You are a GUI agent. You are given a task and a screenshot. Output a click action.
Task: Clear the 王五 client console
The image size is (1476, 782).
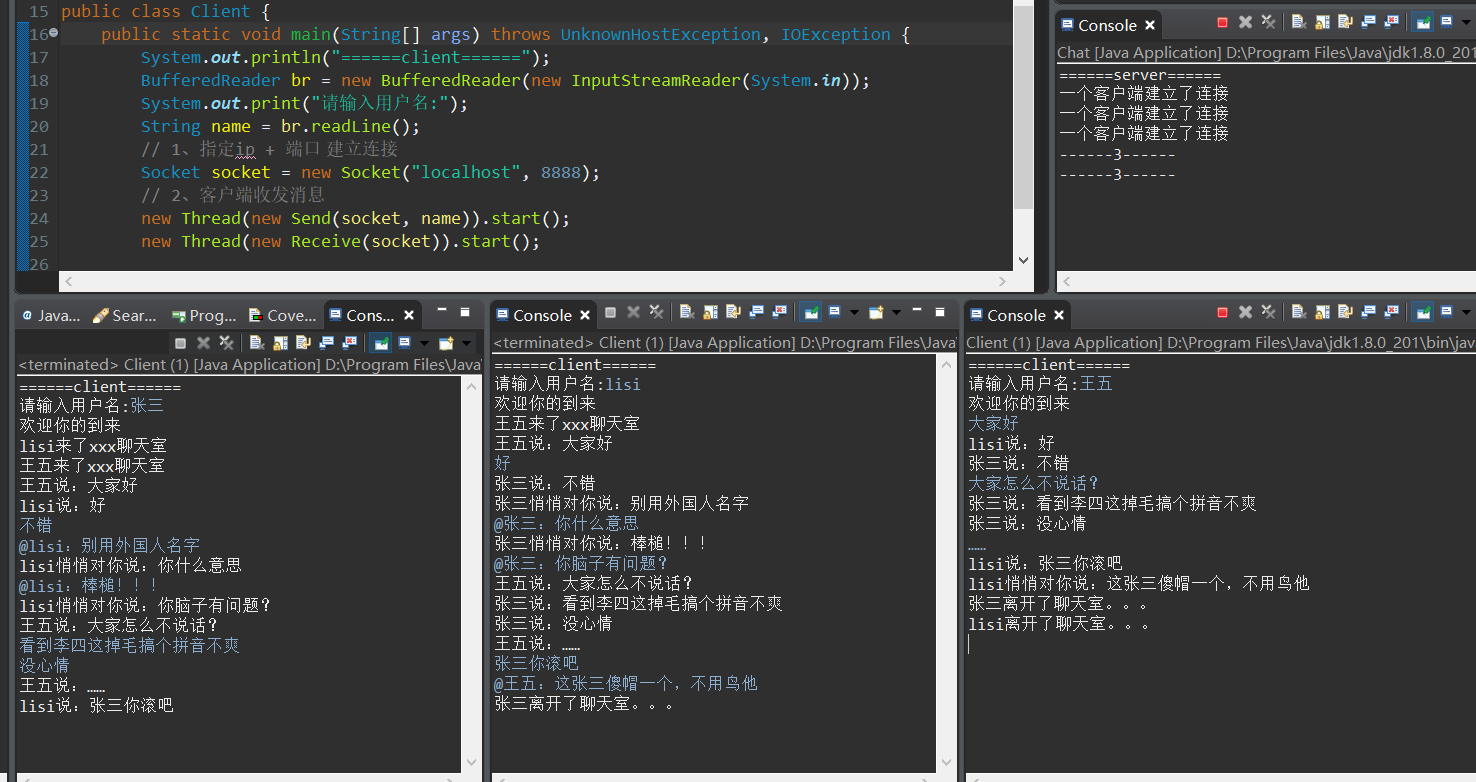(x=1298, y=313)
